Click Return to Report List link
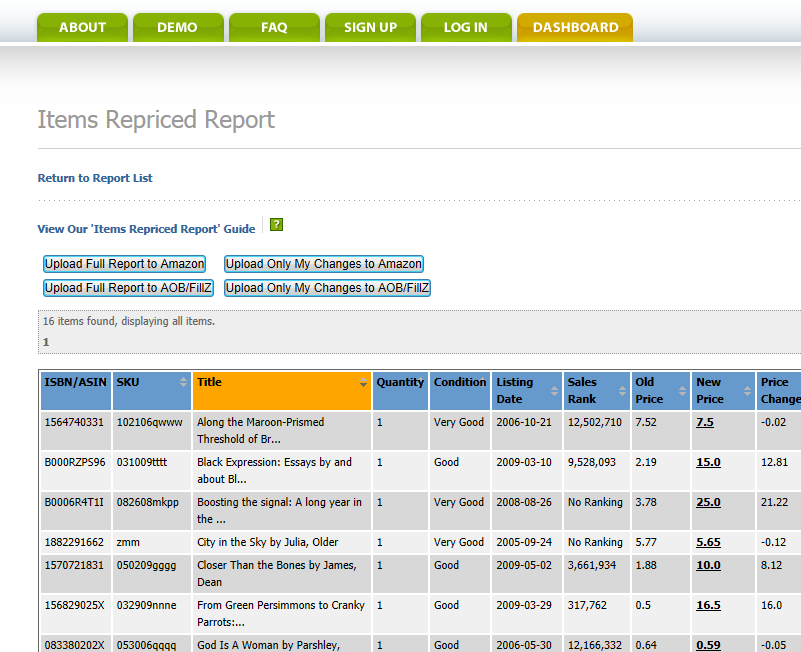The width and height of the screenshot is (801, 652). tap(95, 178)
